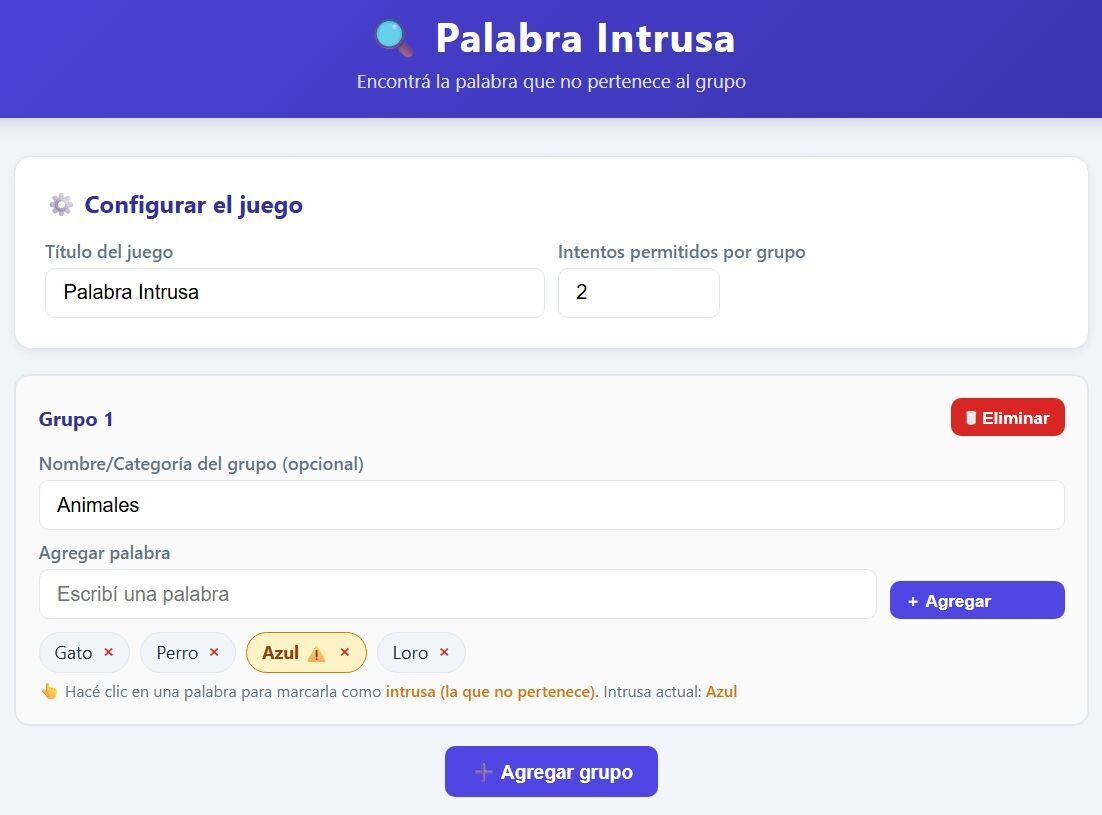Delete the Azul chip using its x

point(344,652)
